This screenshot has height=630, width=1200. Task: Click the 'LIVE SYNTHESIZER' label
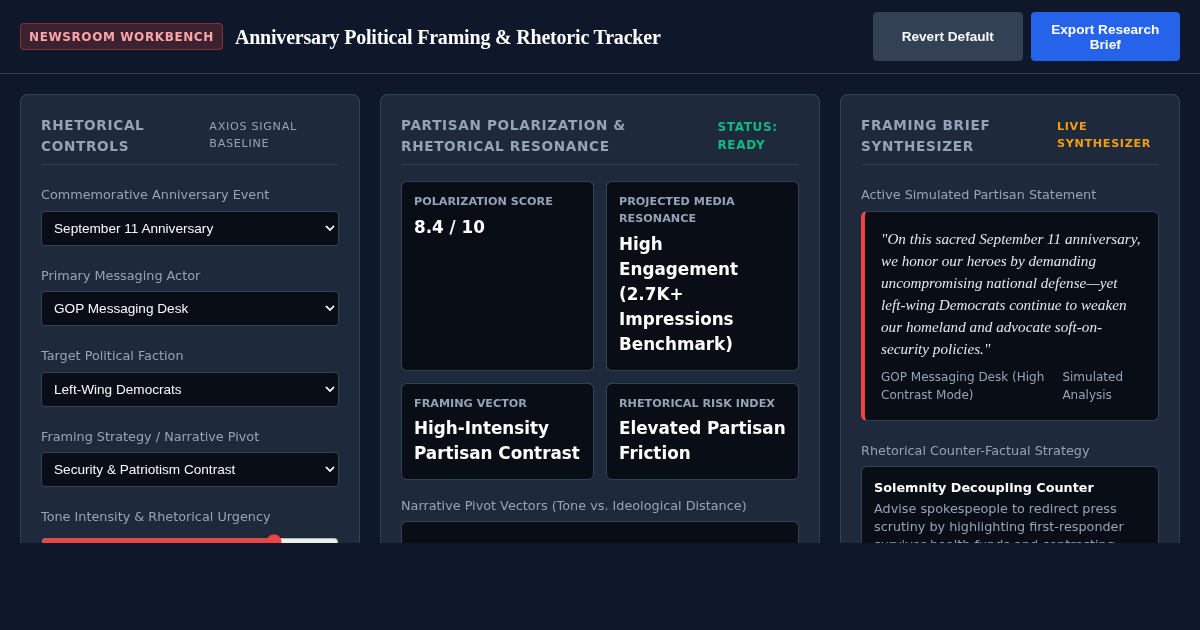[1103, 135]
